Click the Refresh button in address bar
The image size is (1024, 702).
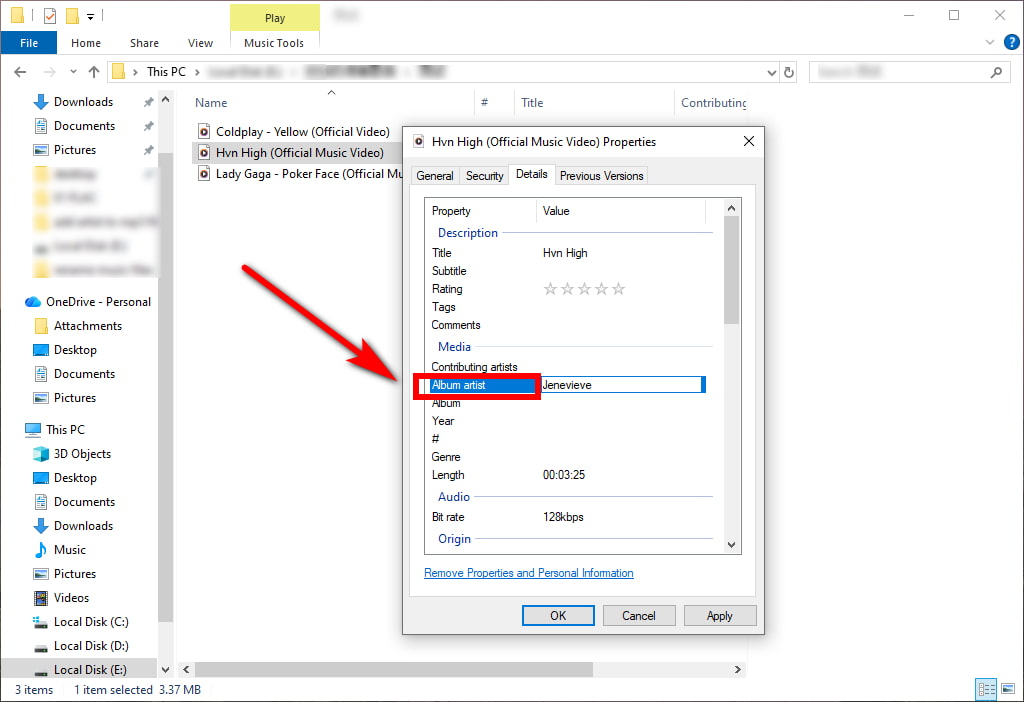789,72
